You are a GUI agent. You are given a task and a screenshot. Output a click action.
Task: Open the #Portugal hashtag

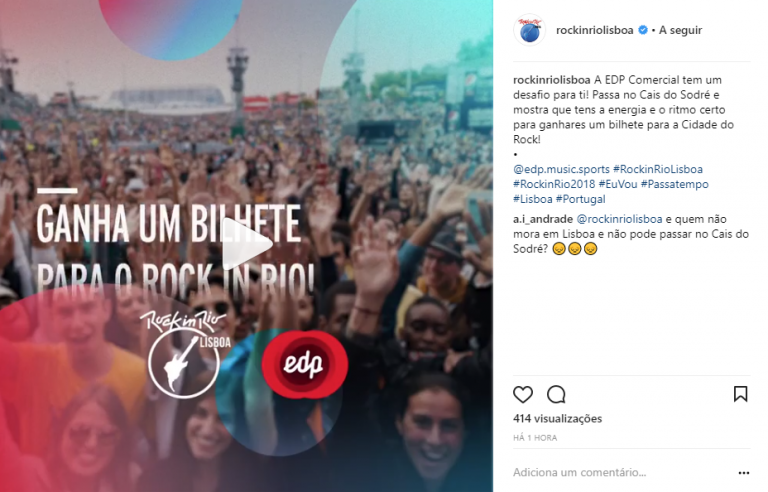[x=580, y=199]
